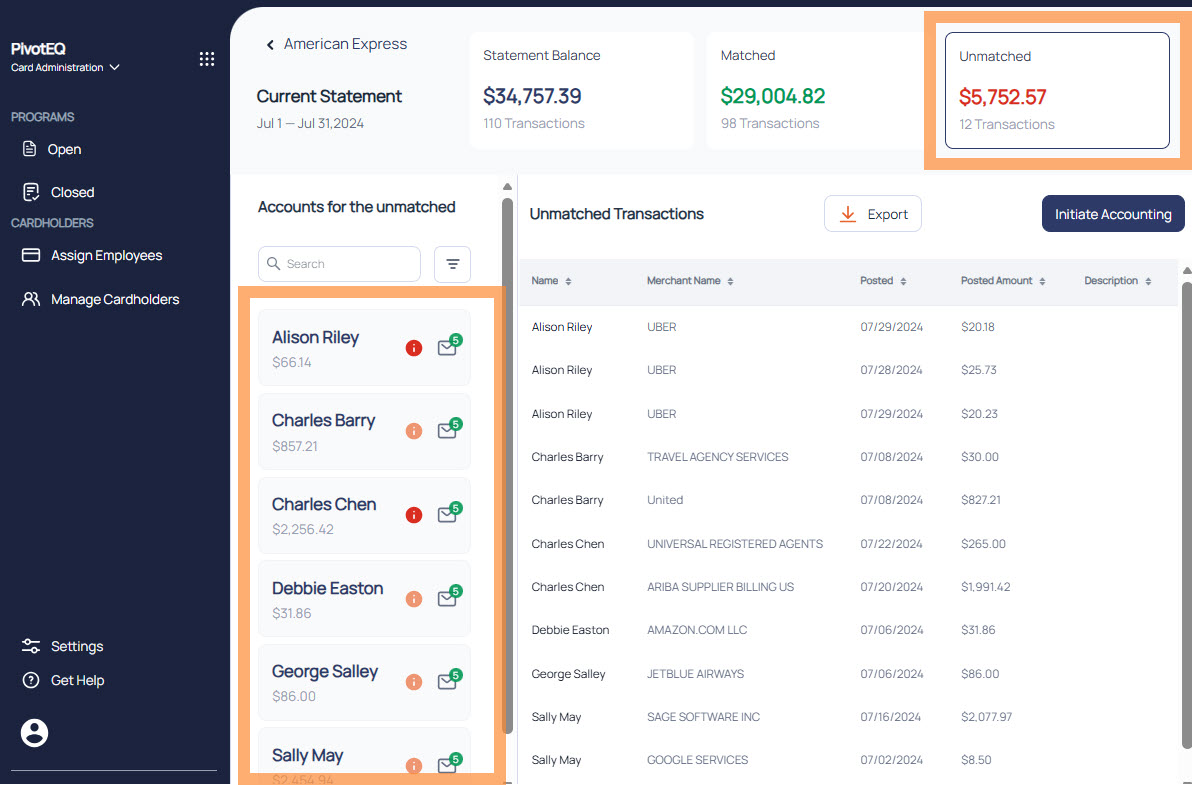Viewport: 1192px width, 785px height.
Task: Select Closed programs in sidebar
Action: 72,192
